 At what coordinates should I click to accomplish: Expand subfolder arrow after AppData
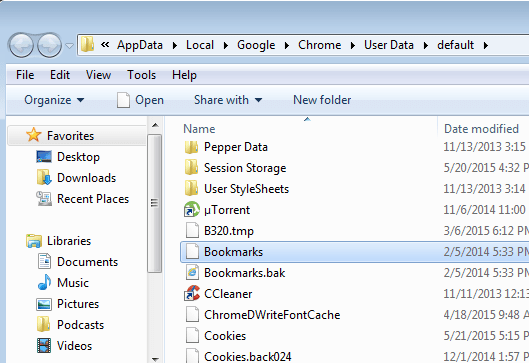174,45
